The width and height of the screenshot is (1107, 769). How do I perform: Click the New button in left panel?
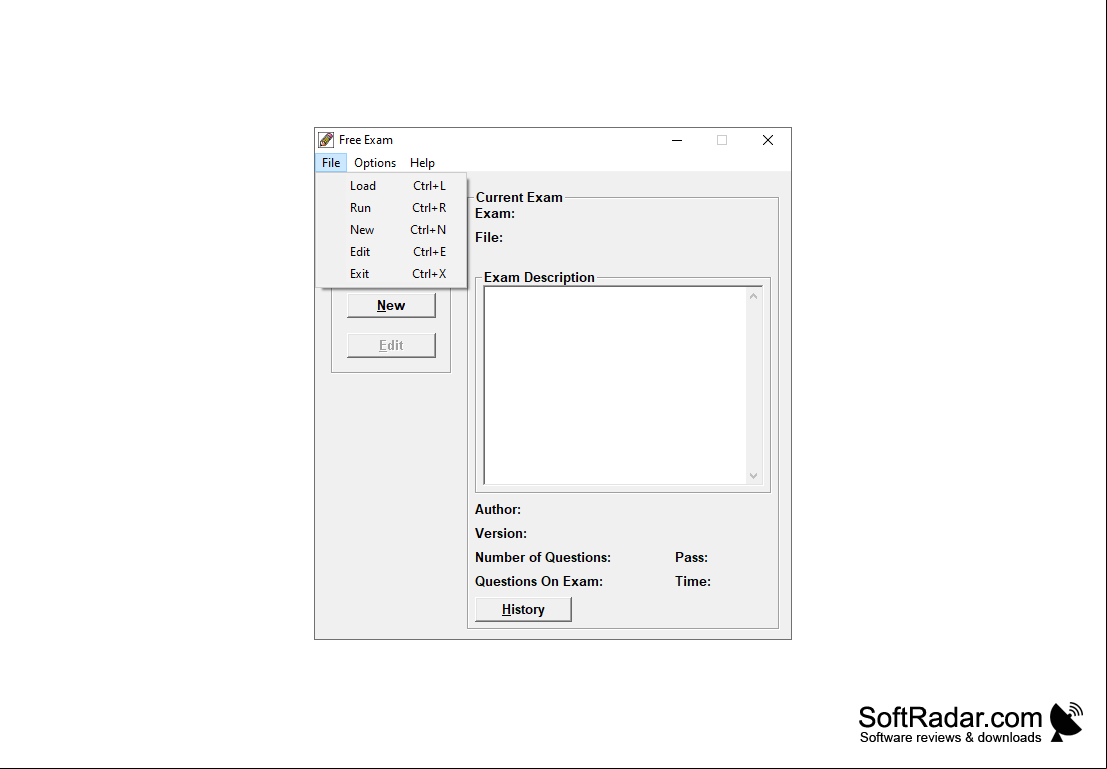391,306
